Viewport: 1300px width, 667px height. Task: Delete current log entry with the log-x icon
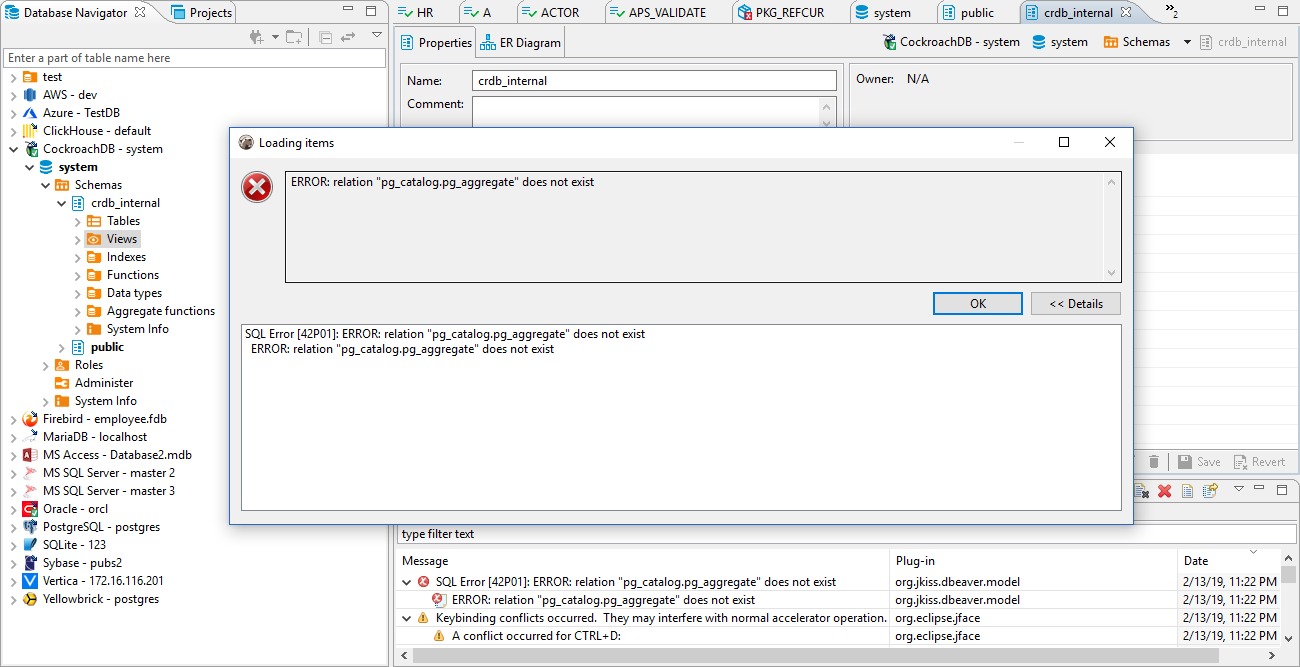tap(1141, 489)
